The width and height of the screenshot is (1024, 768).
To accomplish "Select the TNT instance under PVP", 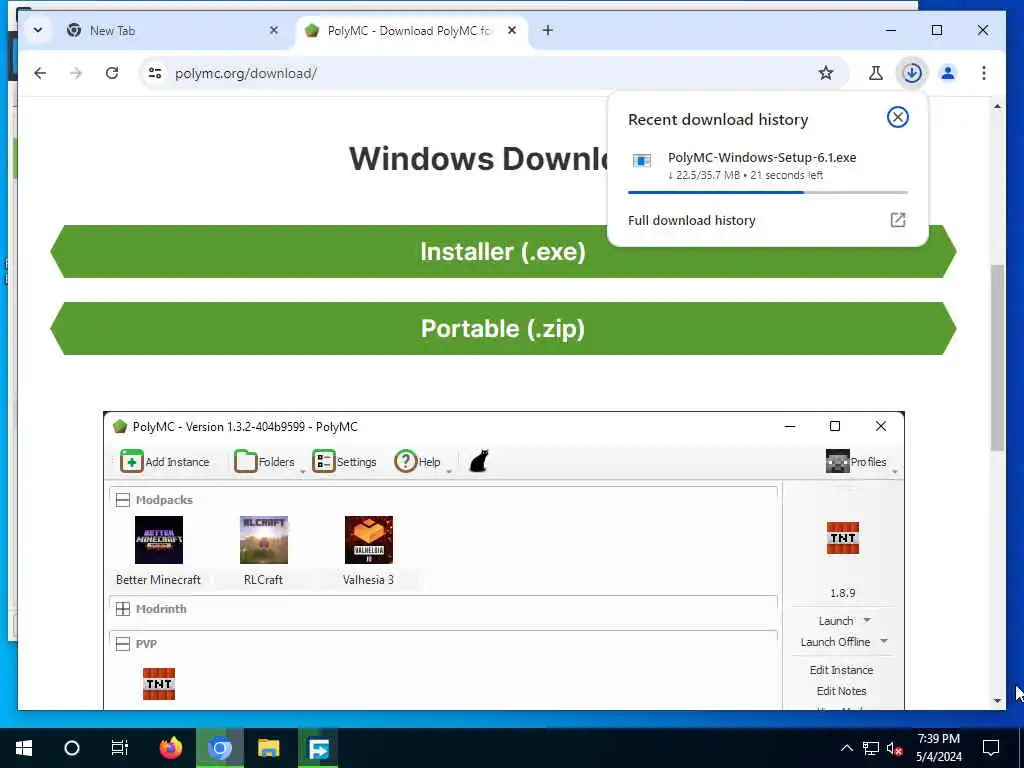I will pyautogui.click(x=159, y=684).
